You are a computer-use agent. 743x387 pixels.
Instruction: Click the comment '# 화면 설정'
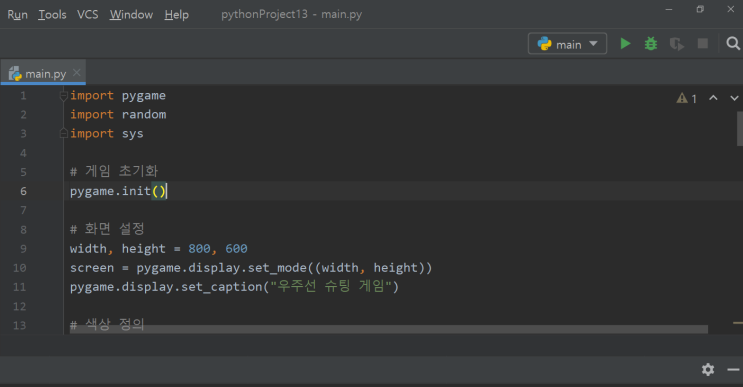pyautogui.click(x=107, y=229)
